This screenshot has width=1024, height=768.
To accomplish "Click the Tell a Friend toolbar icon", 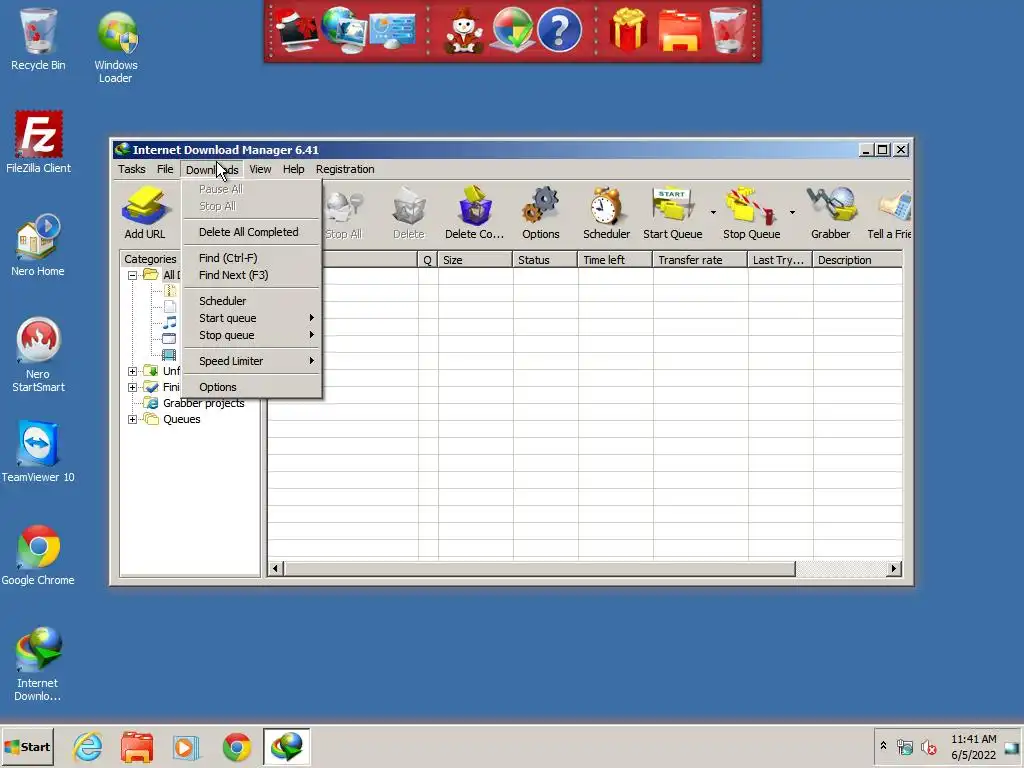I will tap(889, 212).
